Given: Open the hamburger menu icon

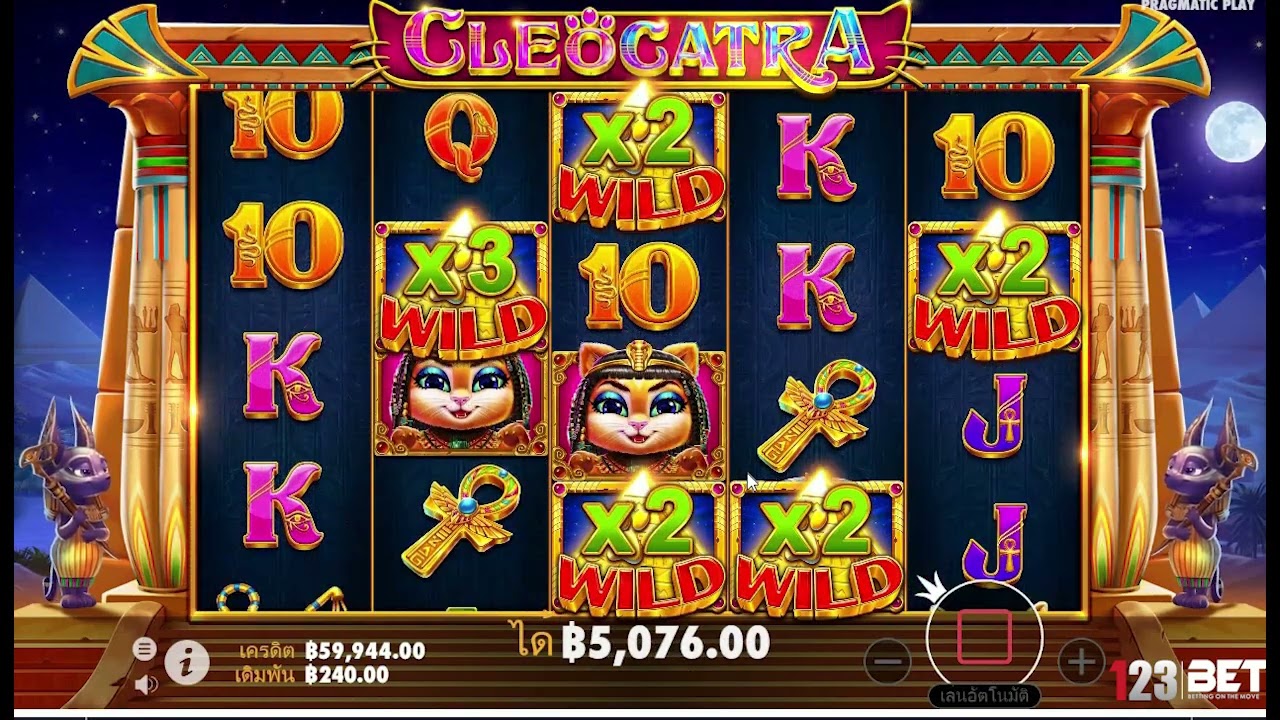Looking at the screenshot, I should (x=145, y=649).
